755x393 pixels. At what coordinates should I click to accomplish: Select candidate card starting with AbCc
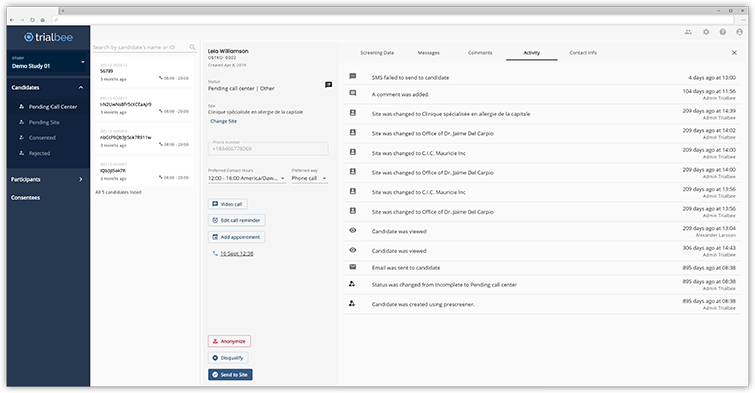point(144,138)
